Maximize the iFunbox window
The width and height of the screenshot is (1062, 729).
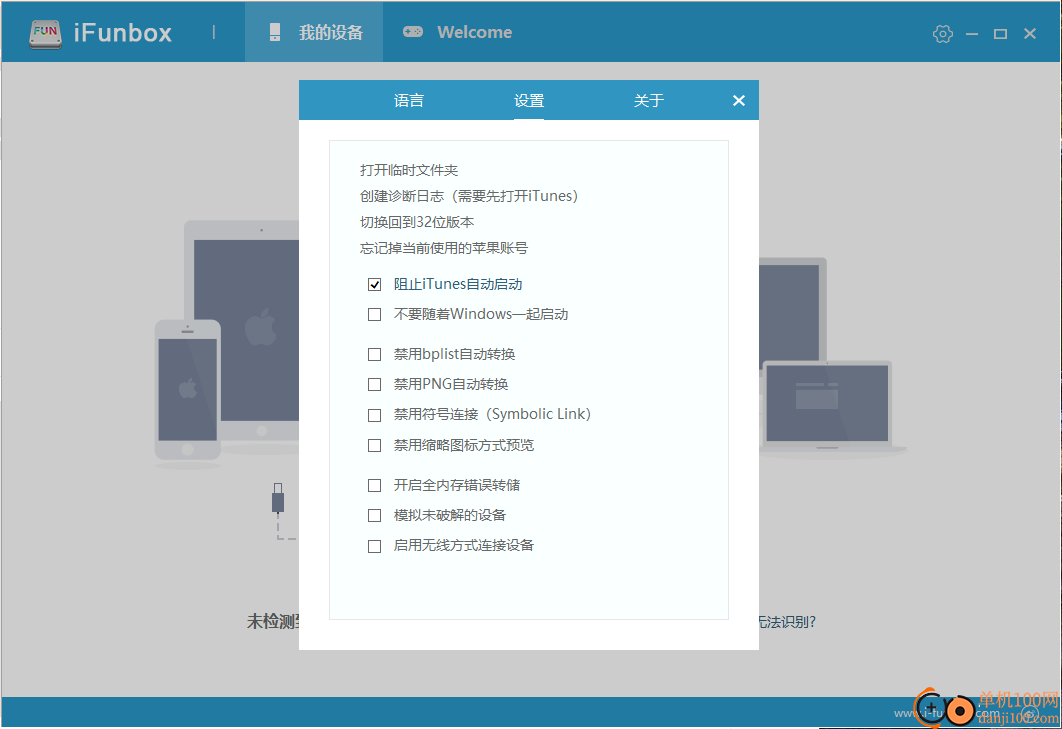click(x=1000, y=33)
